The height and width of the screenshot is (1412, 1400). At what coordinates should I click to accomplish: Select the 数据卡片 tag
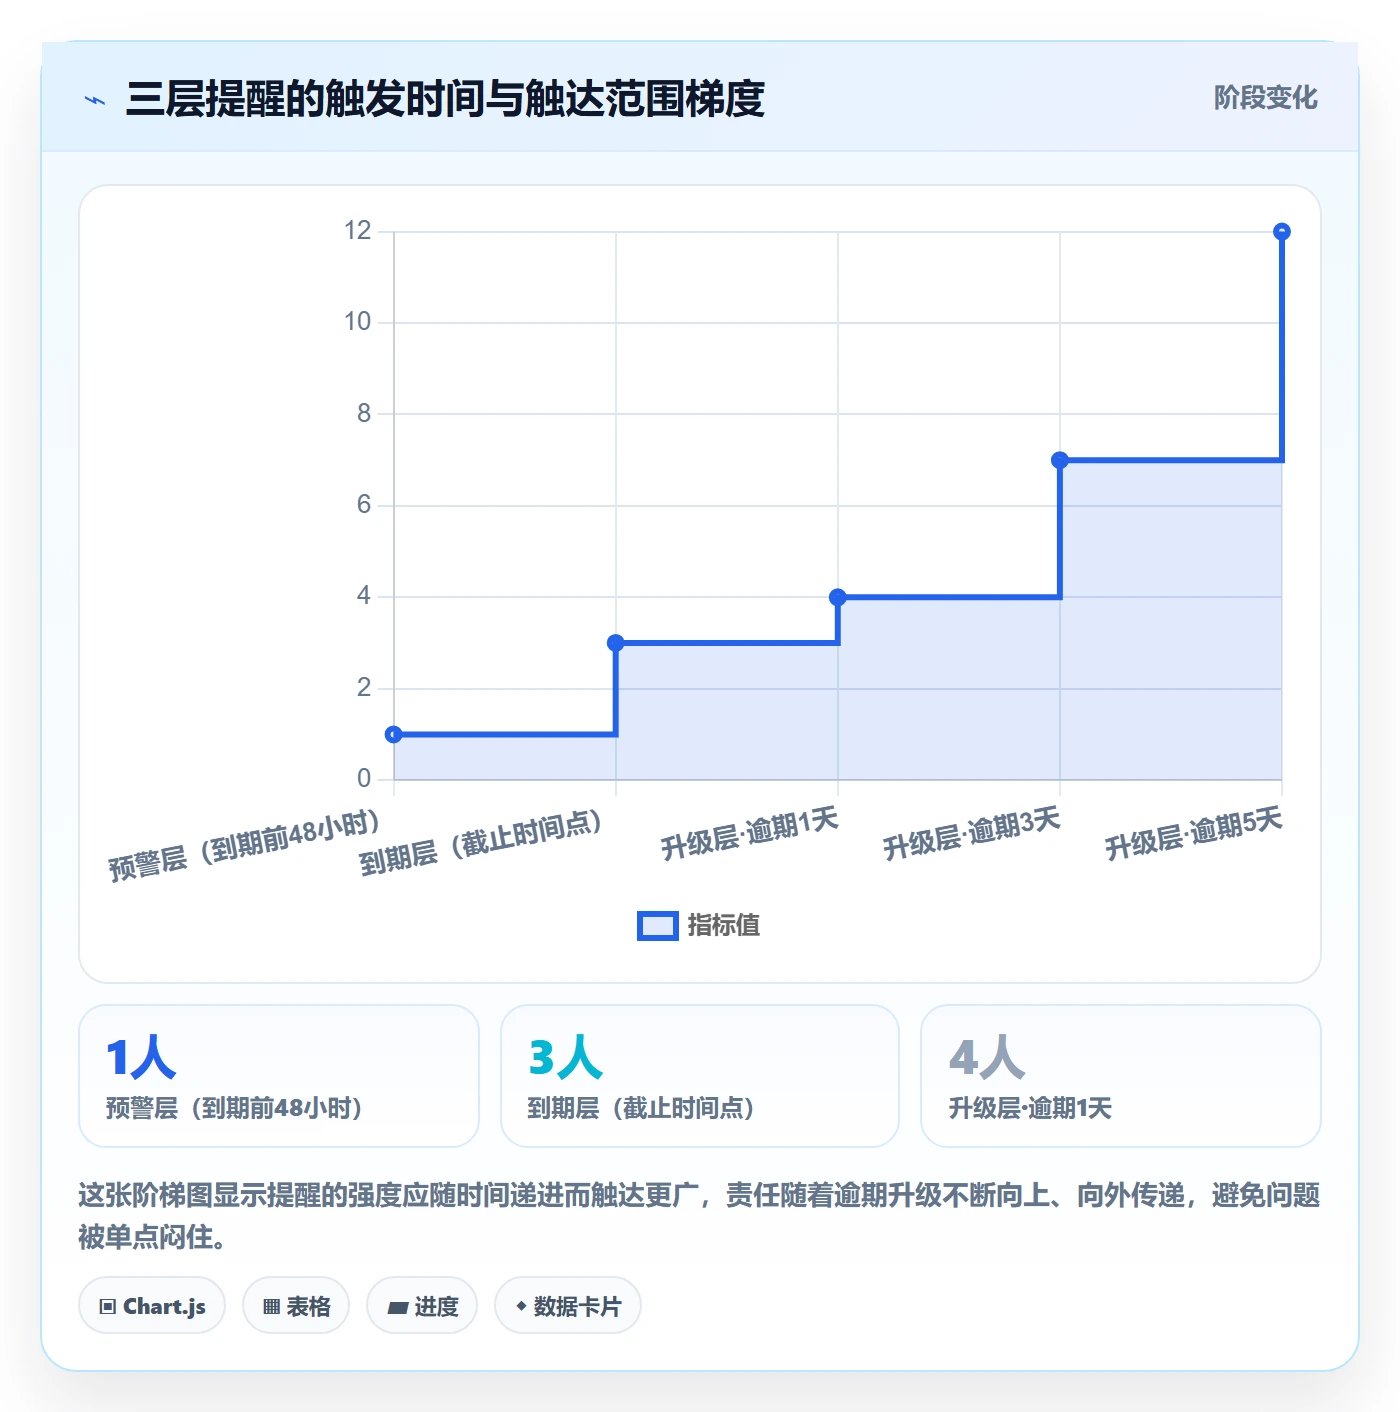[568, 1305]
